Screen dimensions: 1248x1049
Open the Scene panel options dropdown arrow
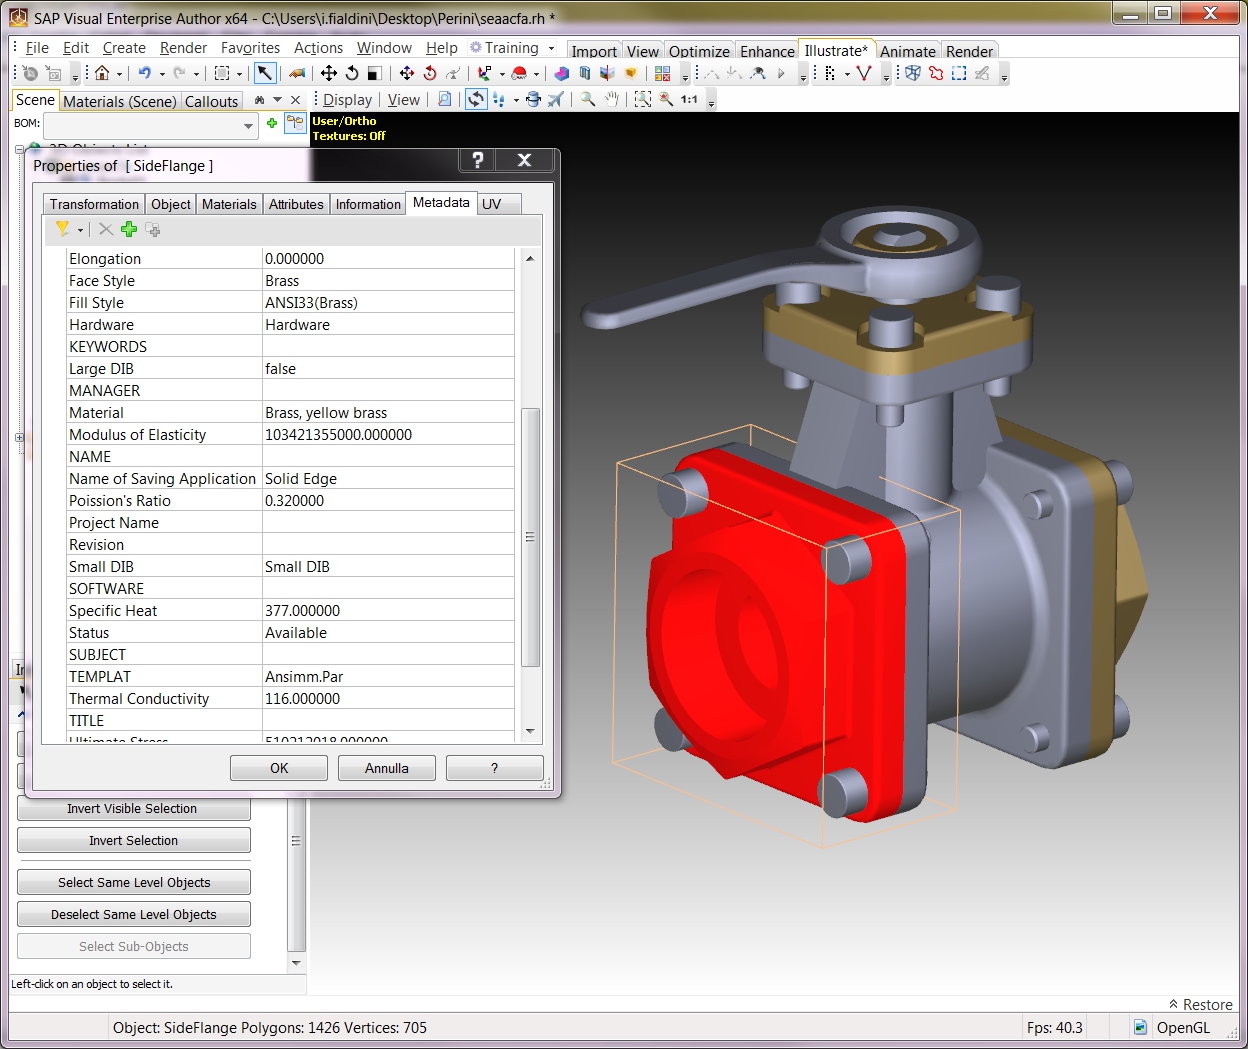click(x=278, y=100)
